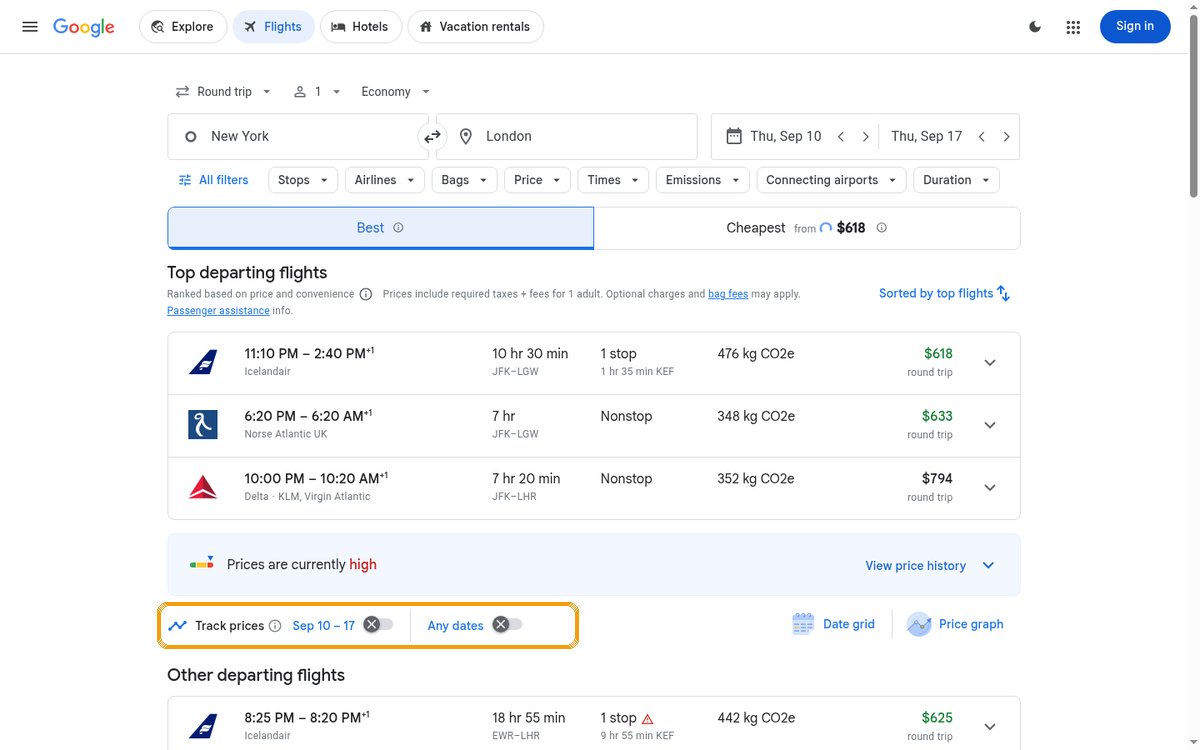Screen dimensions: 1200x750
Task: Show info about Best ranking
Action: point(398,228)
